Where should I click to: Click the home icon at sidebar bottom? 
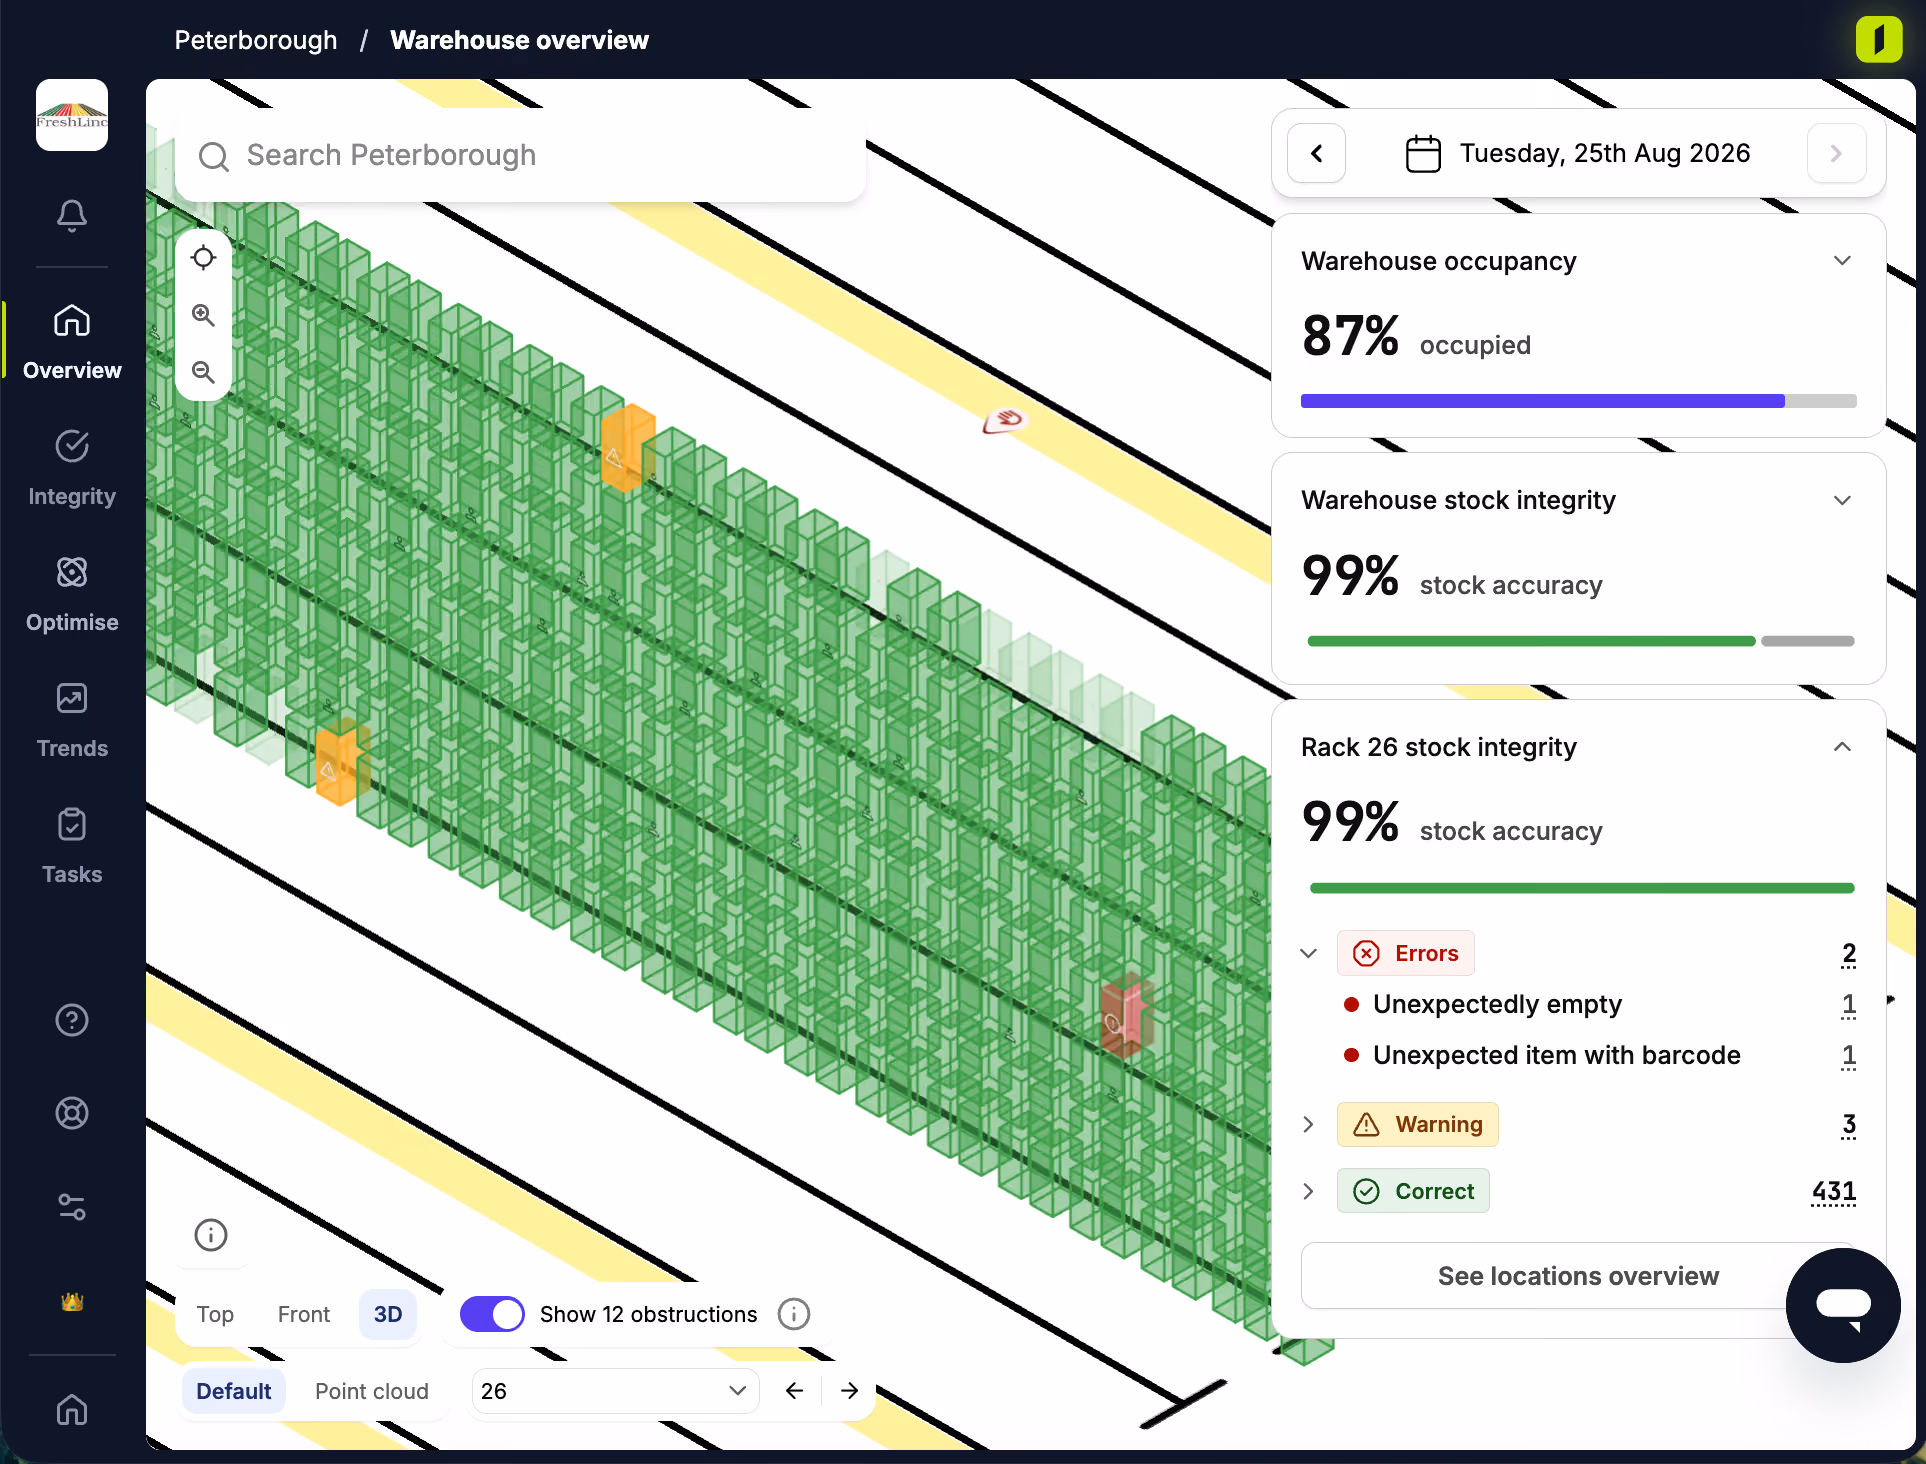tap(72, 1409)
